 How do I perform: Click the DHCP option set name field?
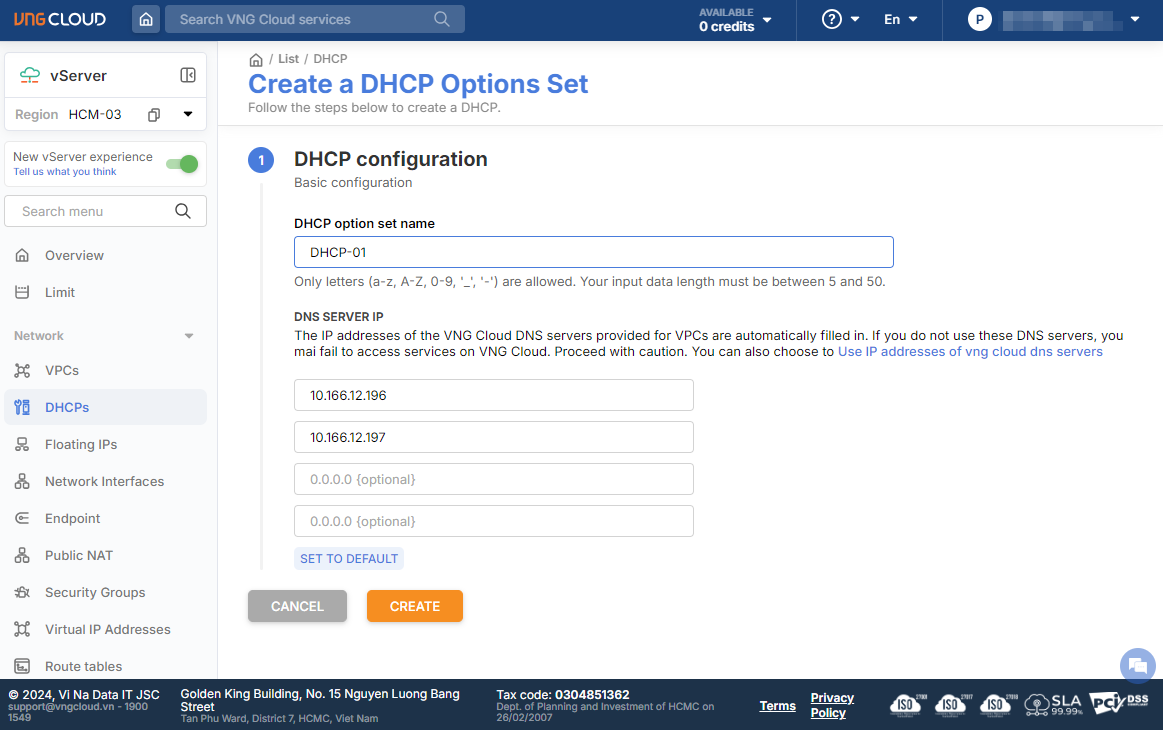point(593,252)
